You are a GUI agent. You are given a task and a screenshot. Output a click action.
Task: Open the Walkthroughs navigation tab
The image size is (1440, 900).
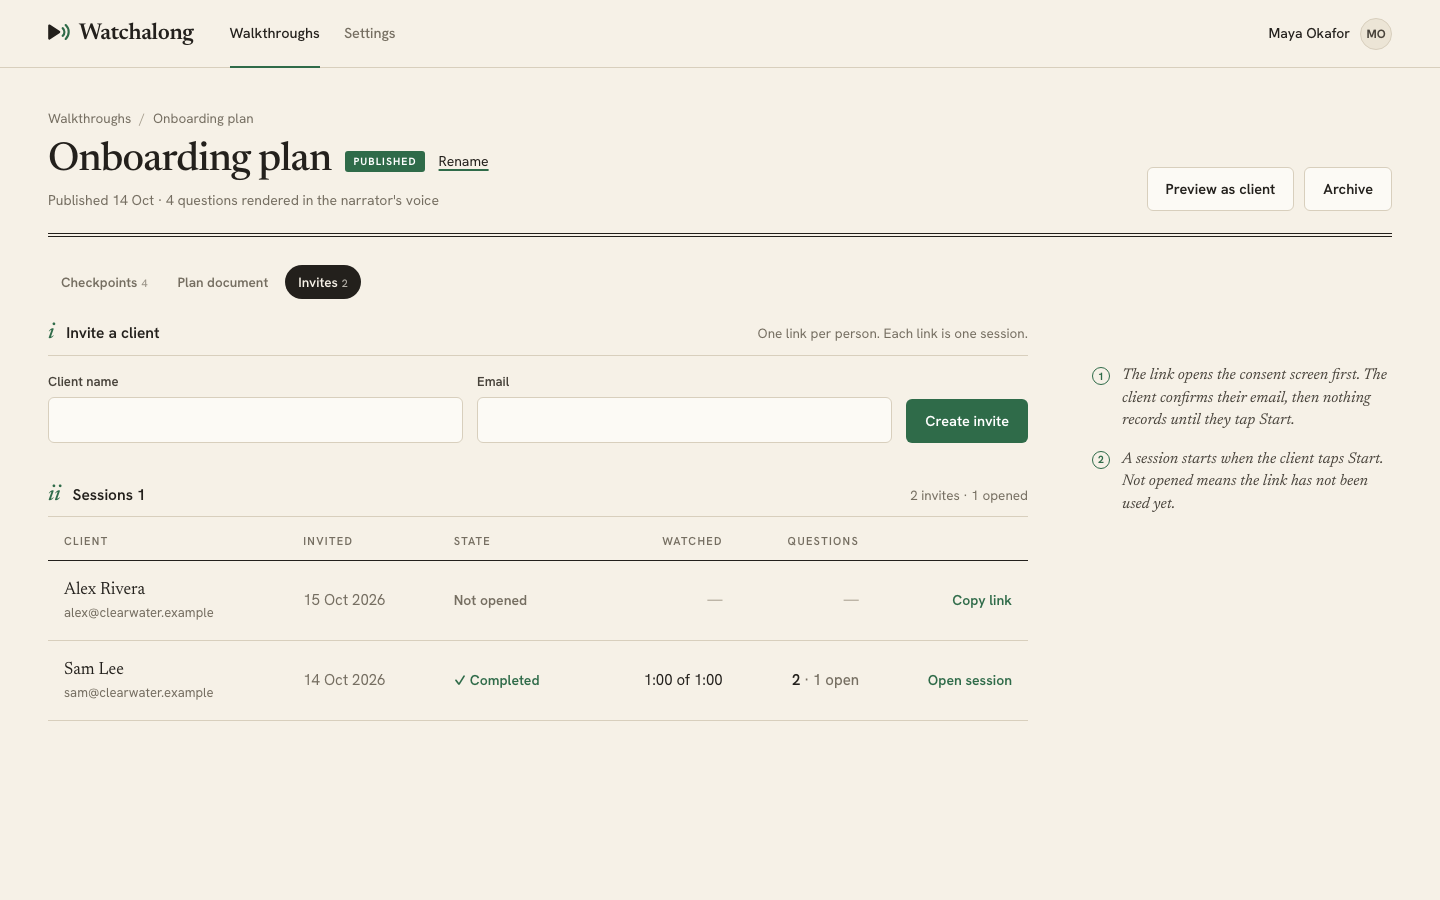click(x=275, y=33)
